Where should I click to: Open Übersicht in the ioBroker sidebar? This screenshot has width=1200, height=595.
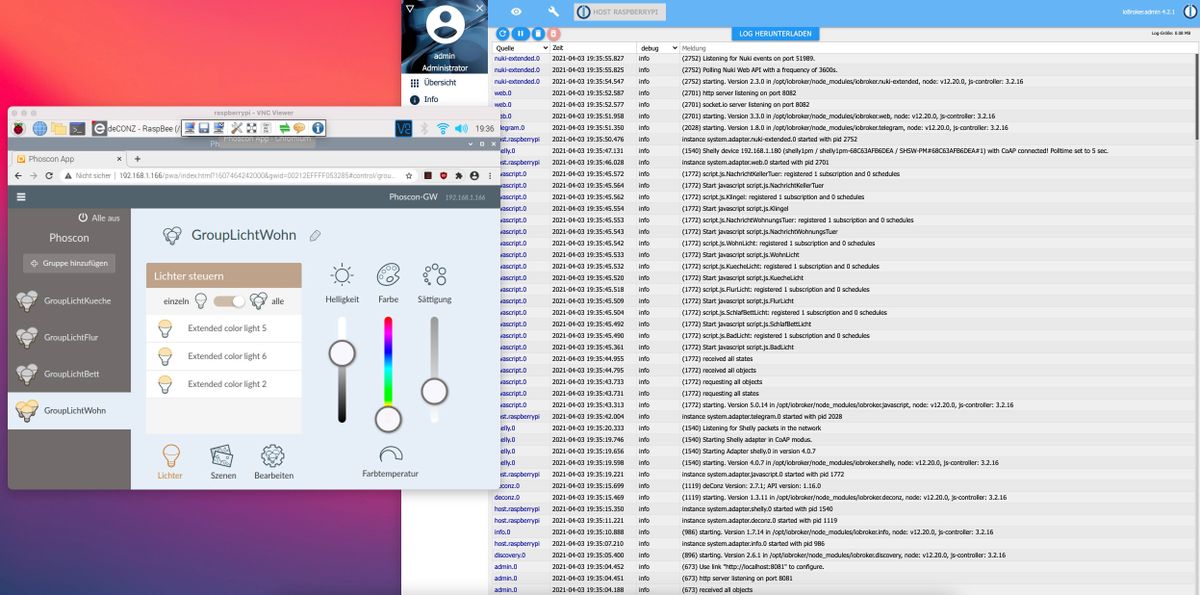pyautogui.click(x=433, y=83)
